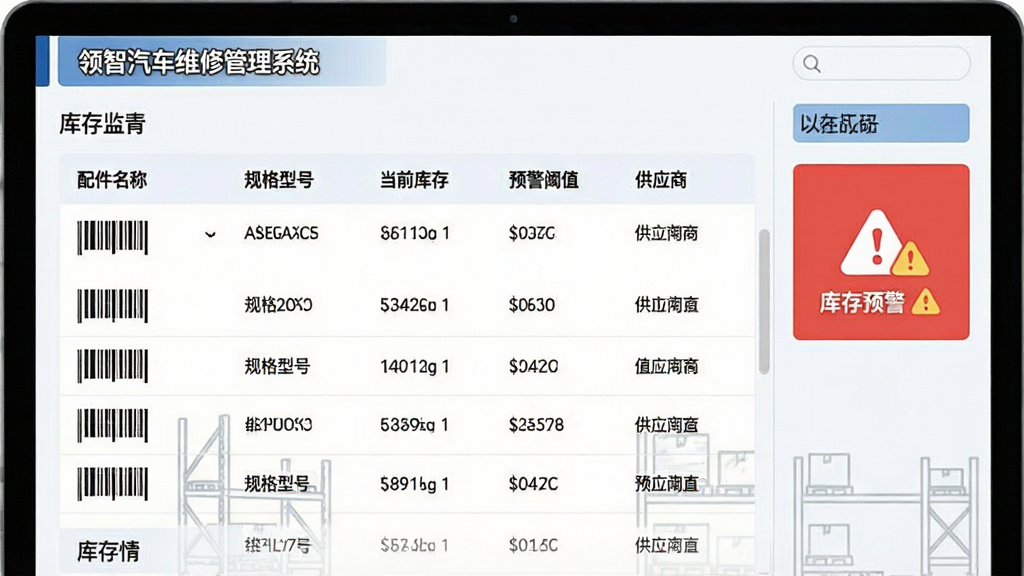Click the barcode in the ASEGAXCS row
This screenshot has height=576, width=1024.
(112, 237)
